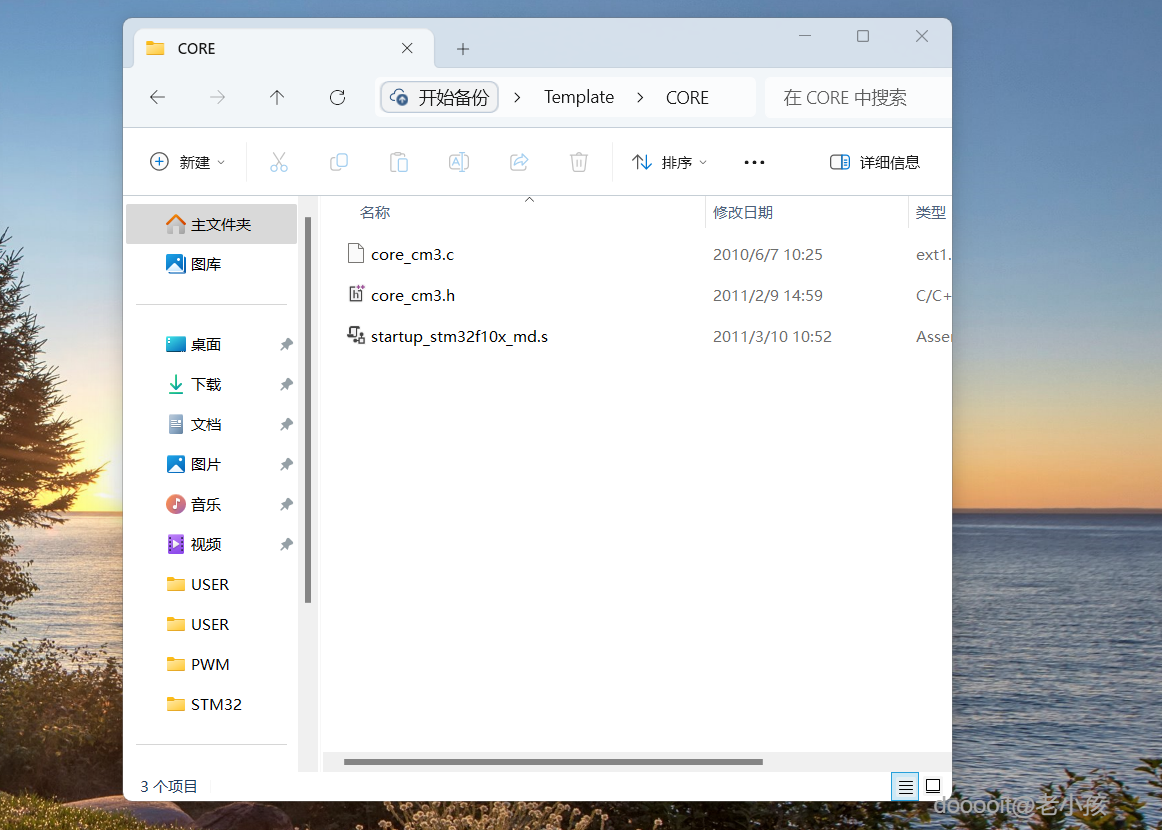Select the Rename icon
1162x830 pixels.
pos(458,162)
